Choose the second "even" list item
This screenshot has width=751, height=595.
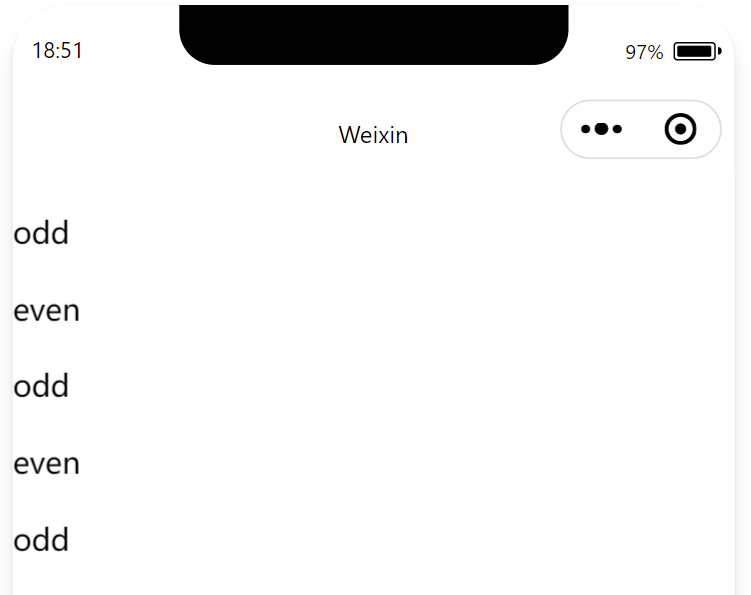46,464
